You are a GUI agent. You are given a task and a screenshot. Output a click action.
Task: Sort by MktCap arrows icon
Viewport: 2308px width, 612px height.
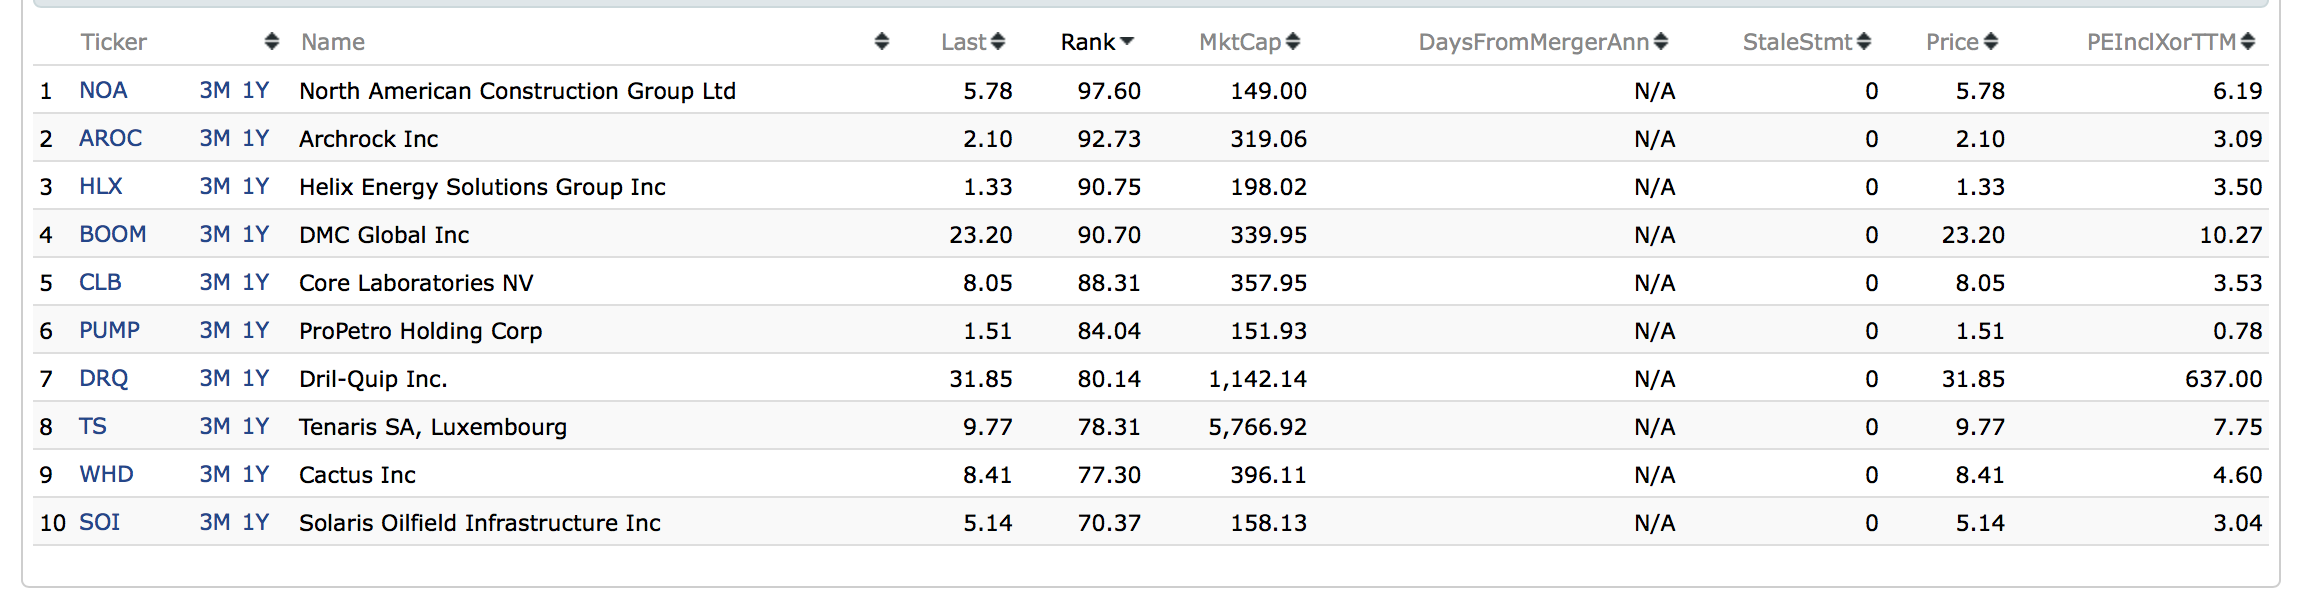coord(1293,42)
